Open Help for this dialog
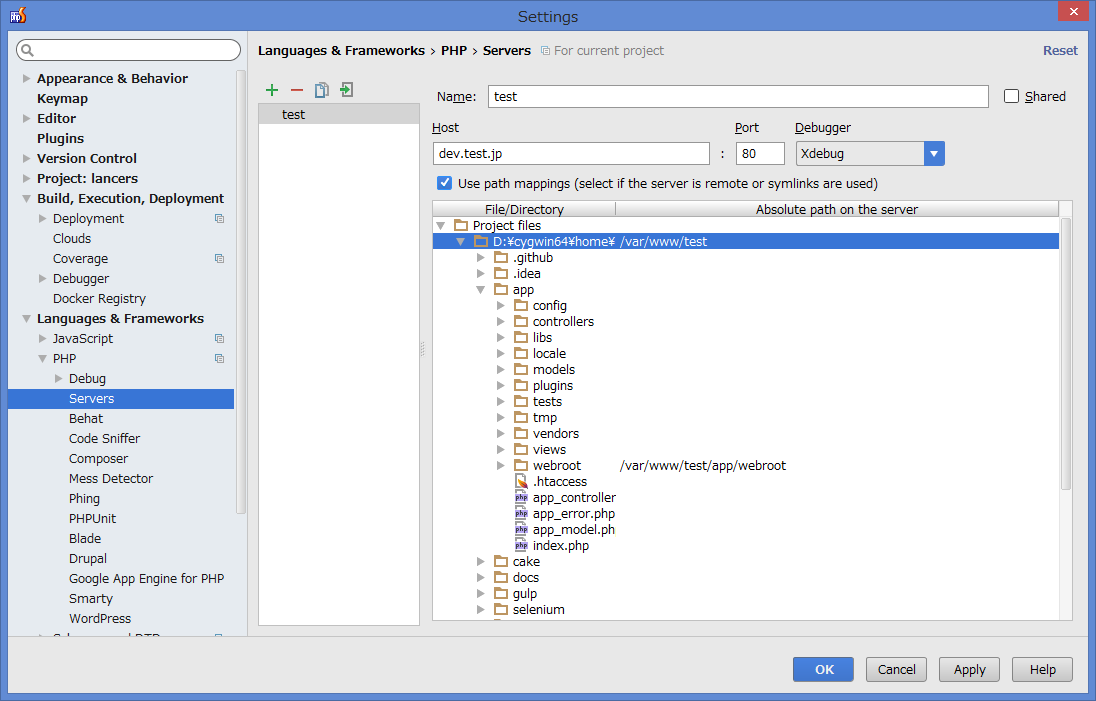This screenshot has width=1096, height=701. pos(1042,670)
